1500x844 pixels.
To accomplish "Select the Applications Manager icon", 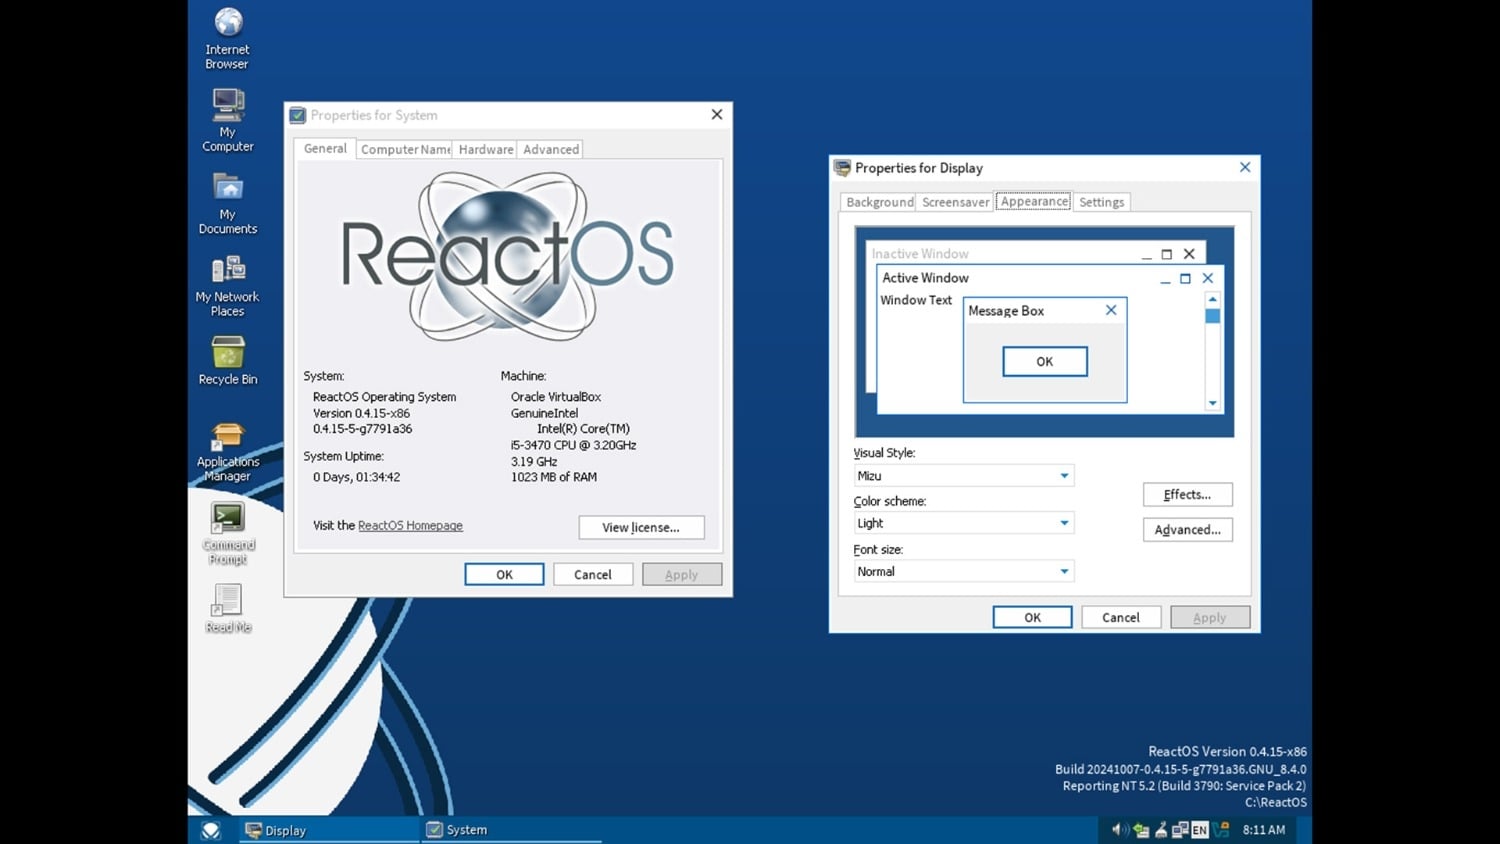I will 228,452.
